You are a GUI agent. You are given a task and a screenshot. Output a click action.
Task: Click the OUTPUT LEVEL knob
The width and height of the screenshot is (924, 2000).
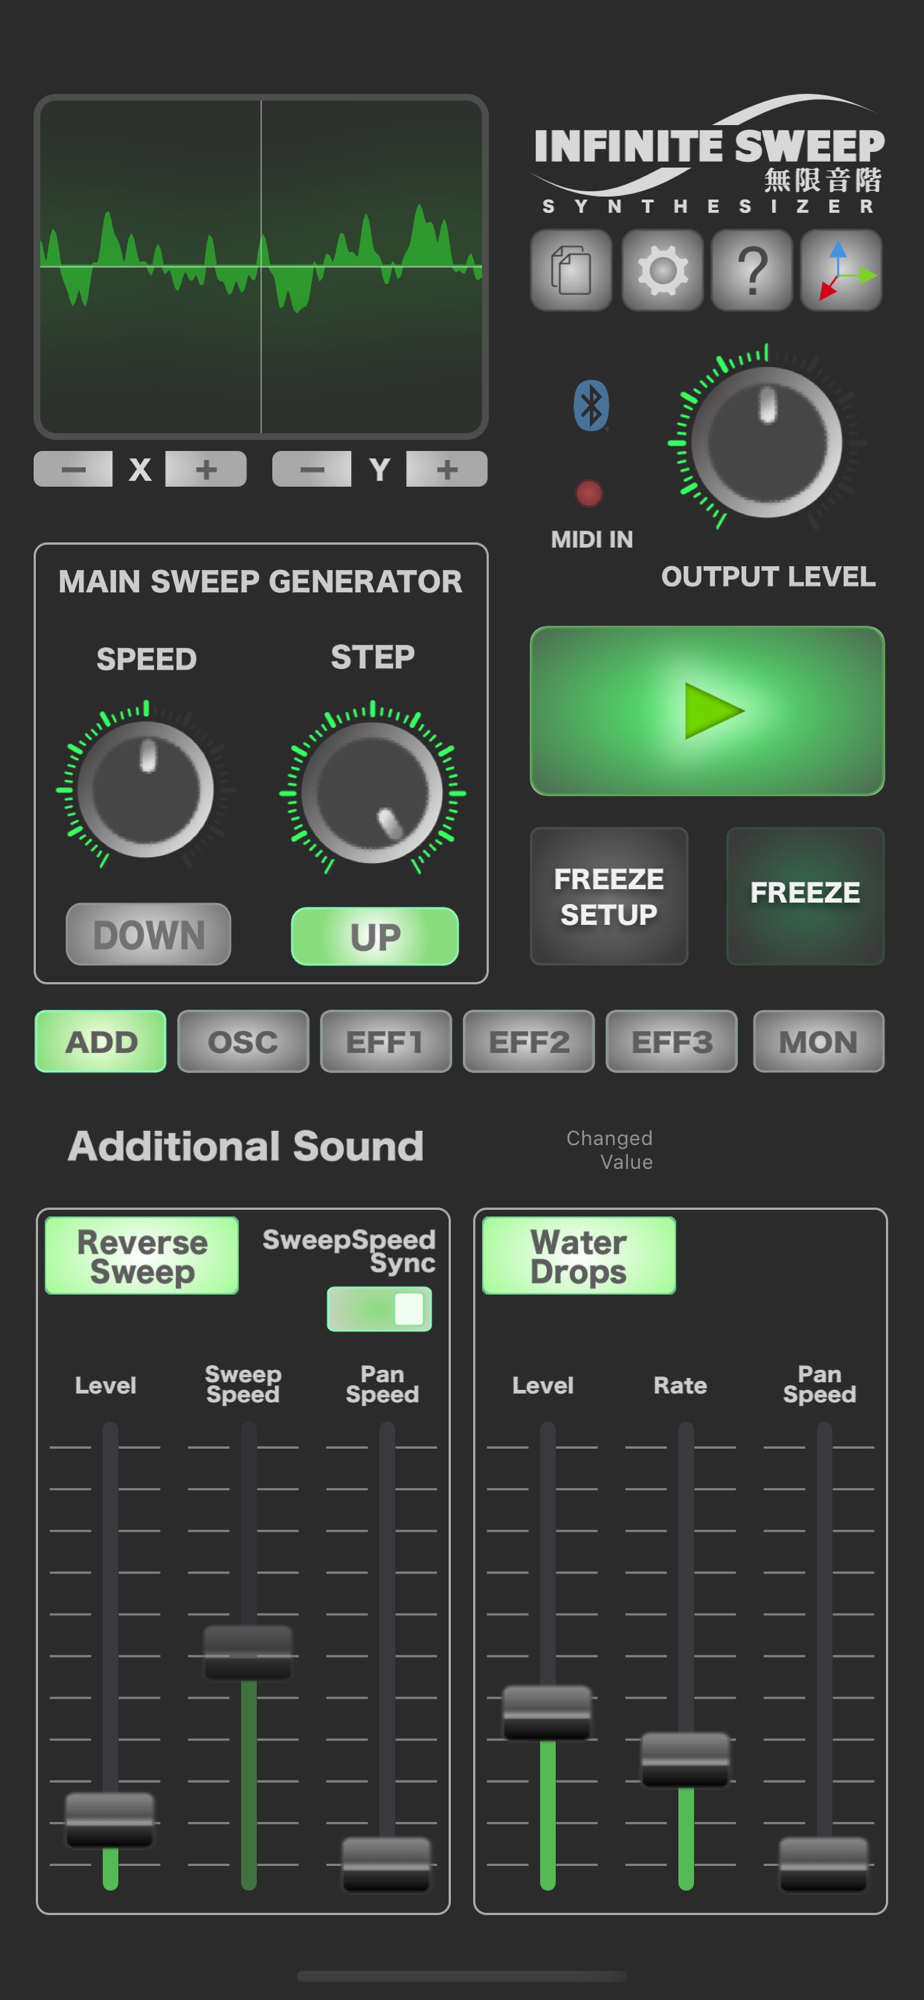767,441
